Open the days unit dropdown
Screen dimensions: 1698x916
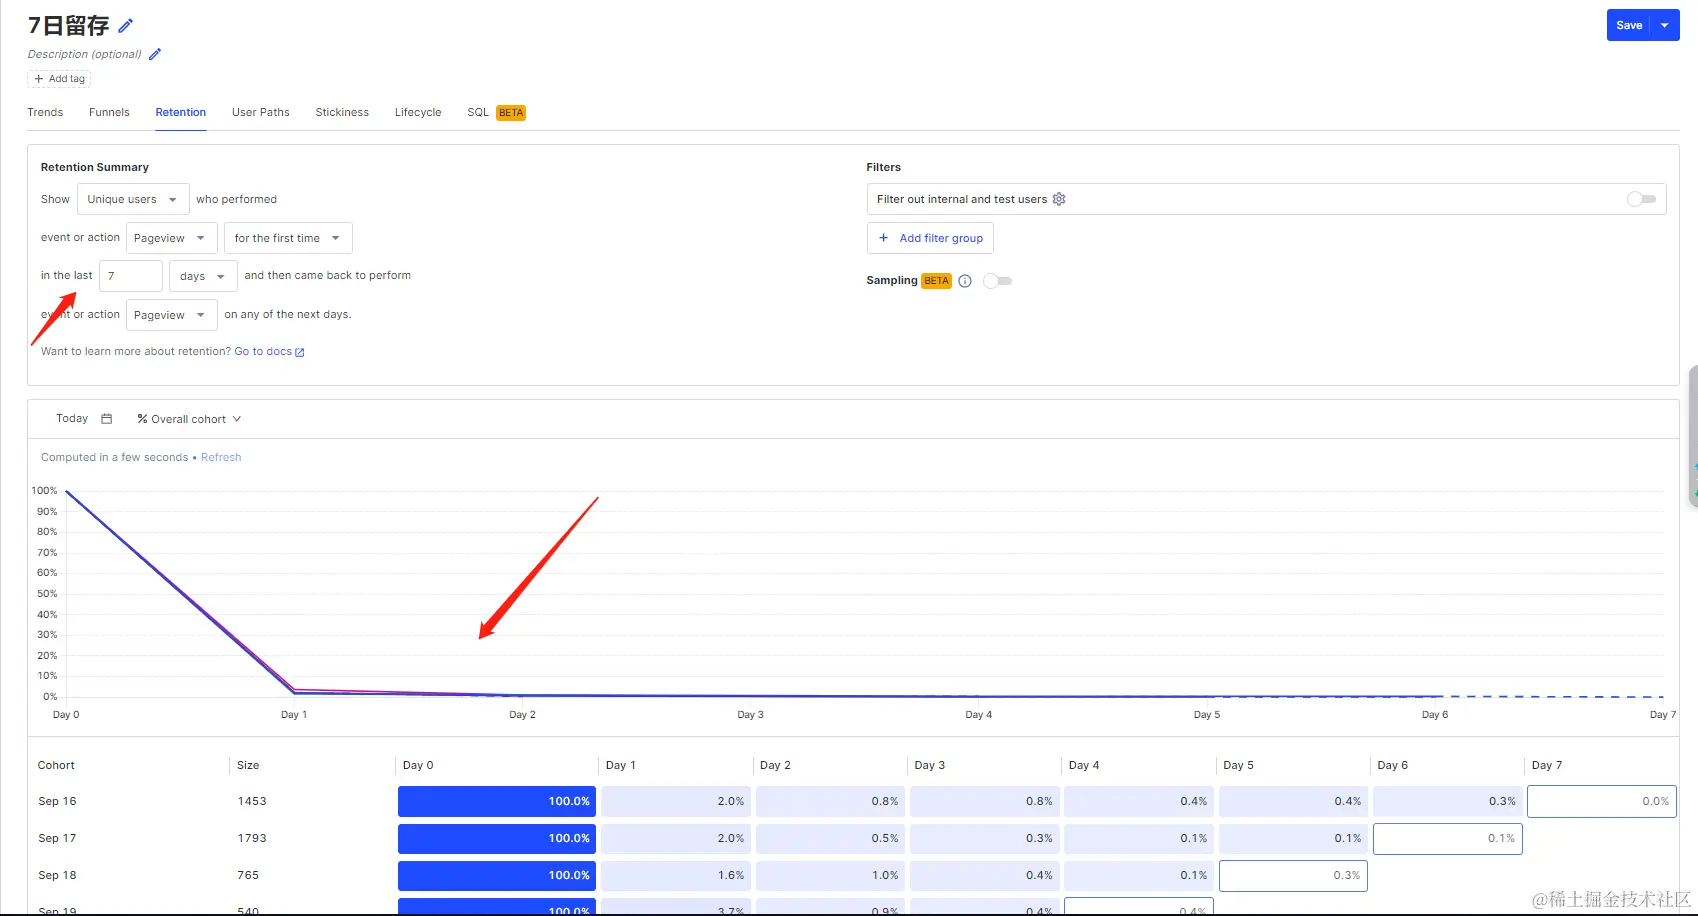203,276
